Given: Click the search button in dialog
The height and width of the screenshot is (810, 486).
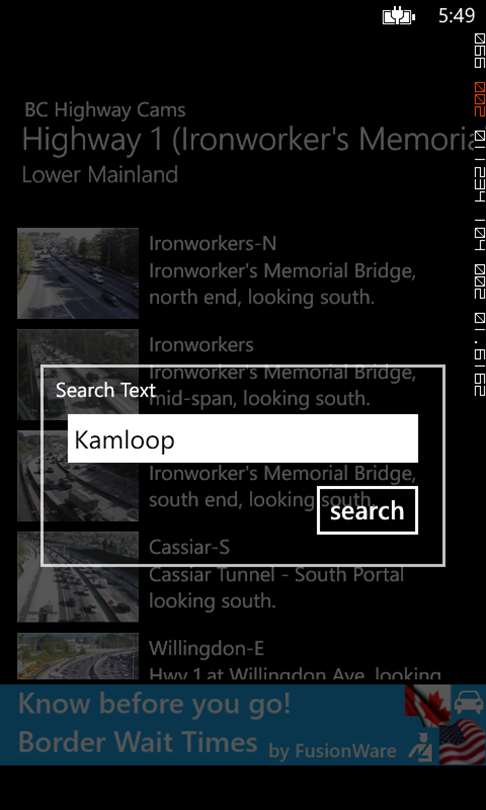Looking at the screenshot, I should pyautogui.click(x=367, y=510).
